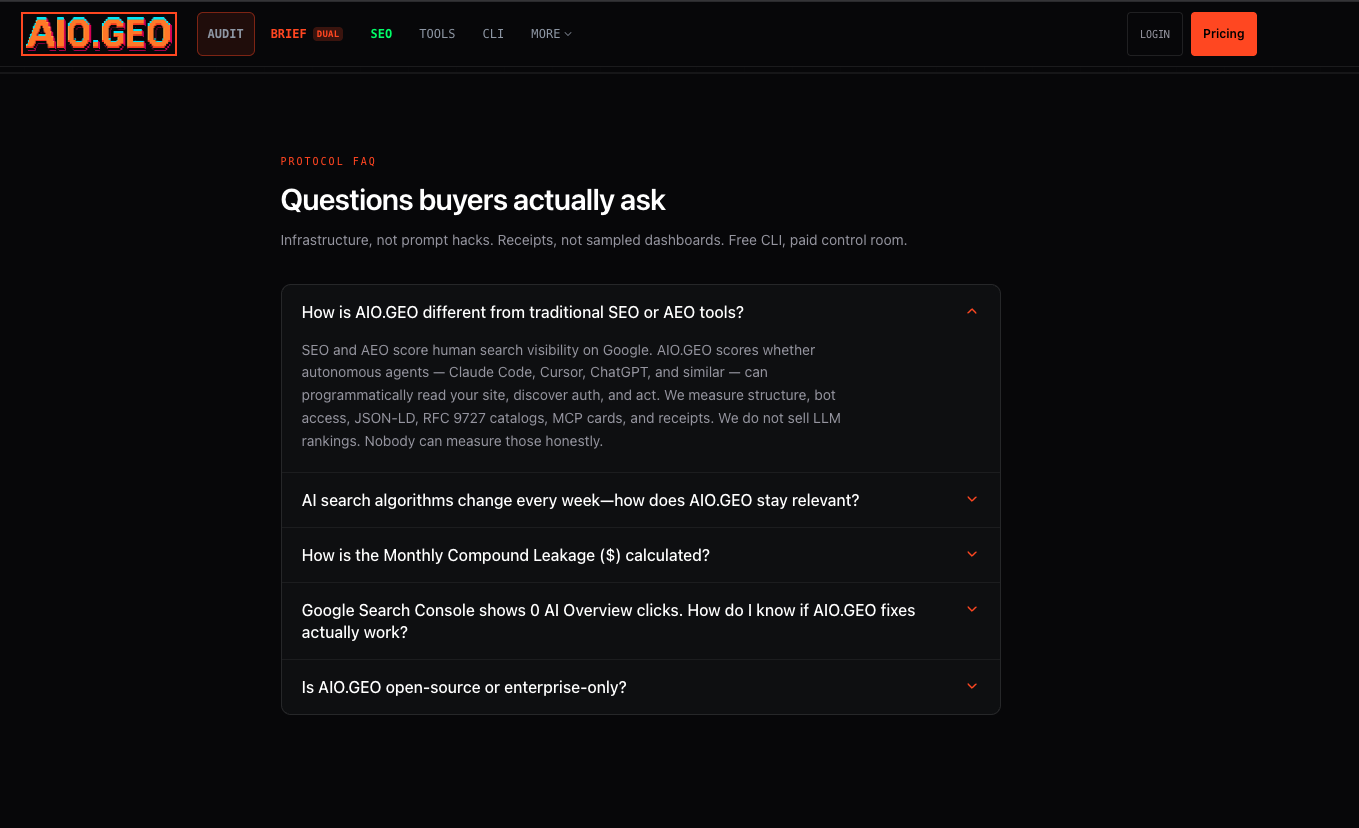Screen dimensions: 1359x828
Task: Go to the BRIEF nav item
Action: [x=306, y=34]
